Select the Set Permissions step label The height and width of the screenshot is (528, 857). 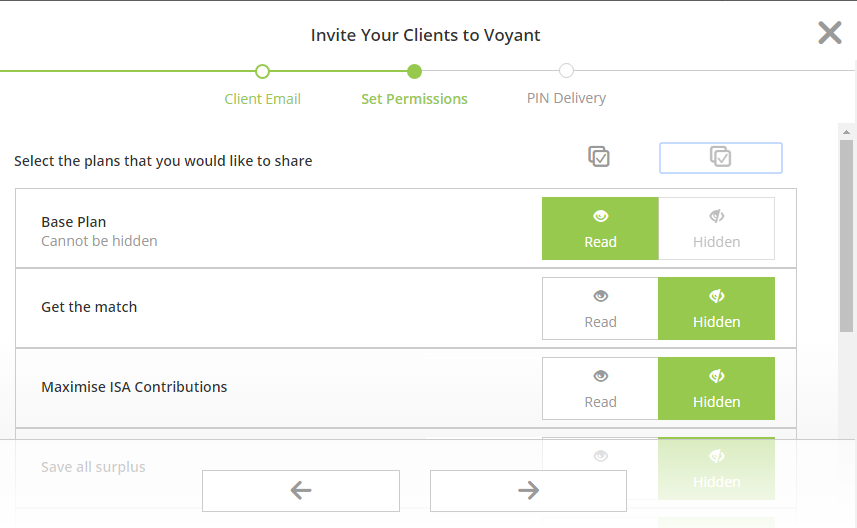[x=414, y=99]
